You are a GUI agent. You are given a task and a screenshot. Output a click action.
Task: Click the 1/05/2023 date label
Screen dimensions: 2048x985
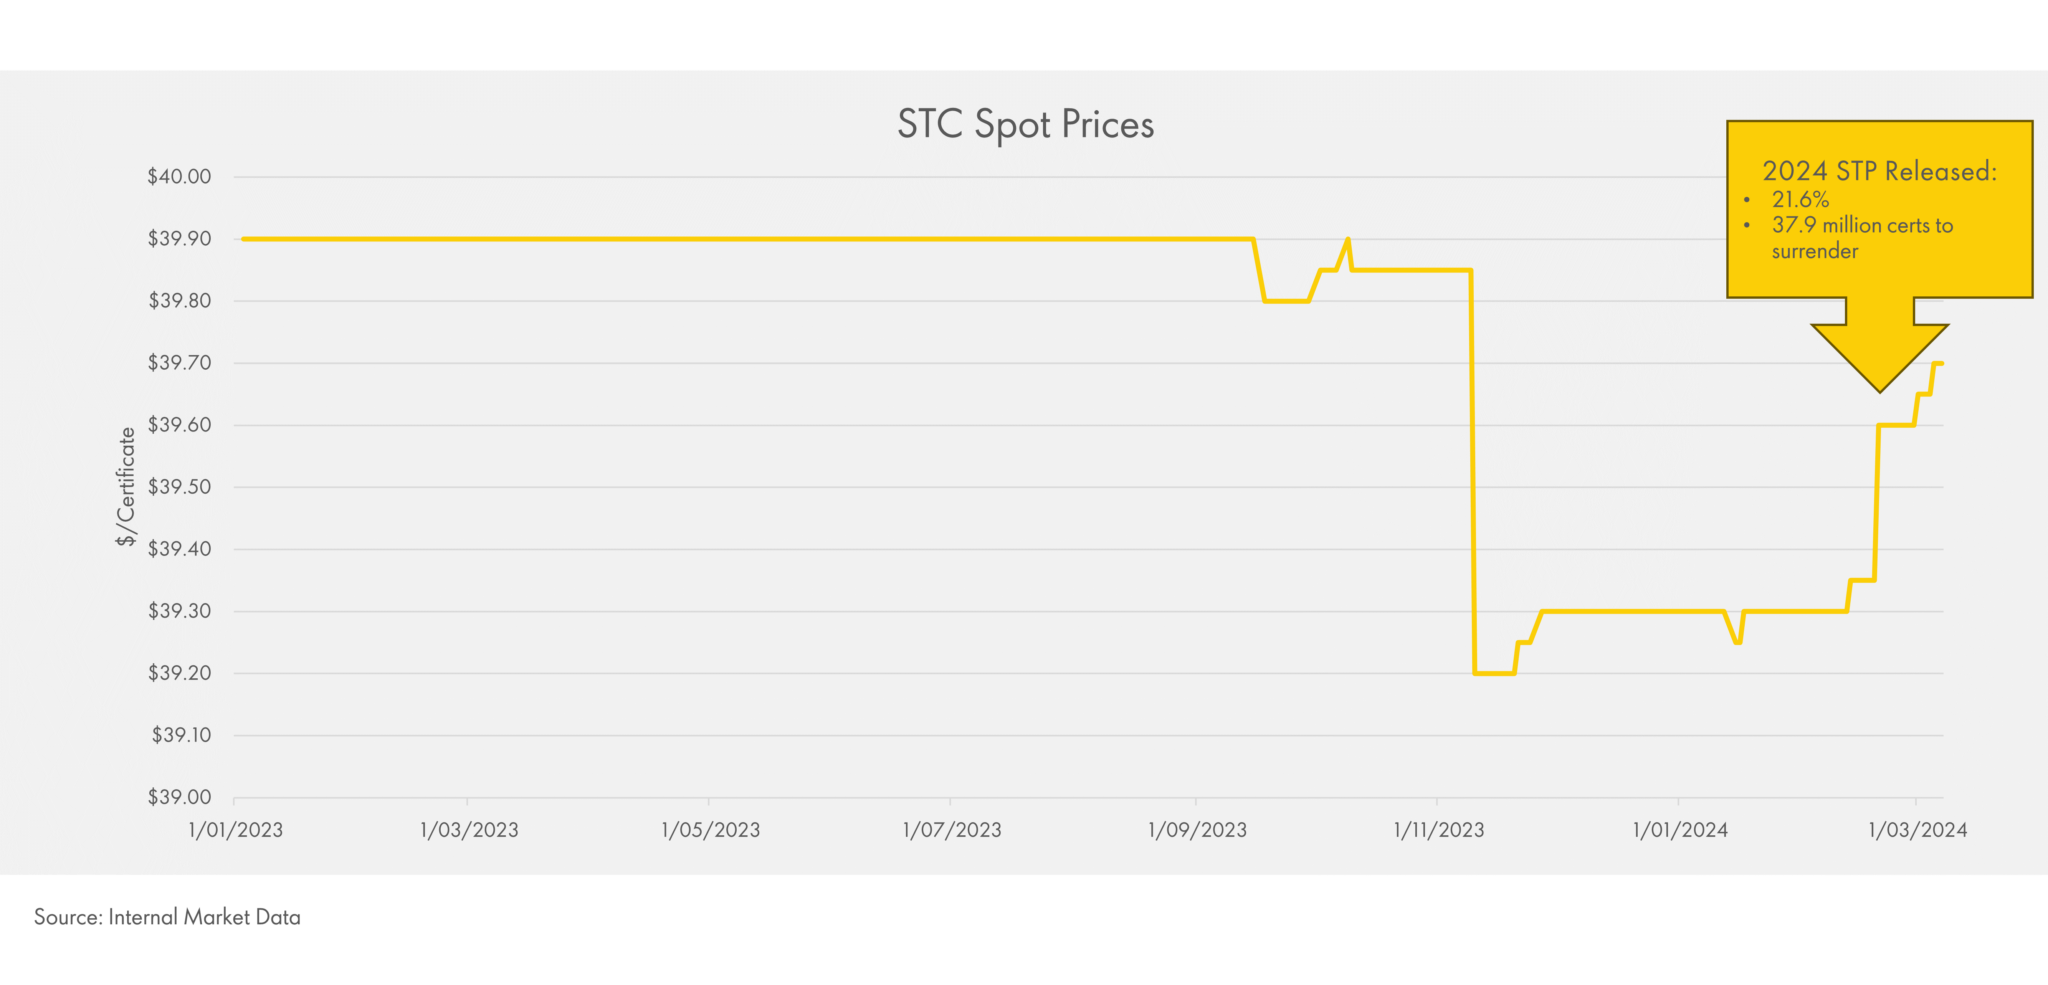(x=711, y=830)
